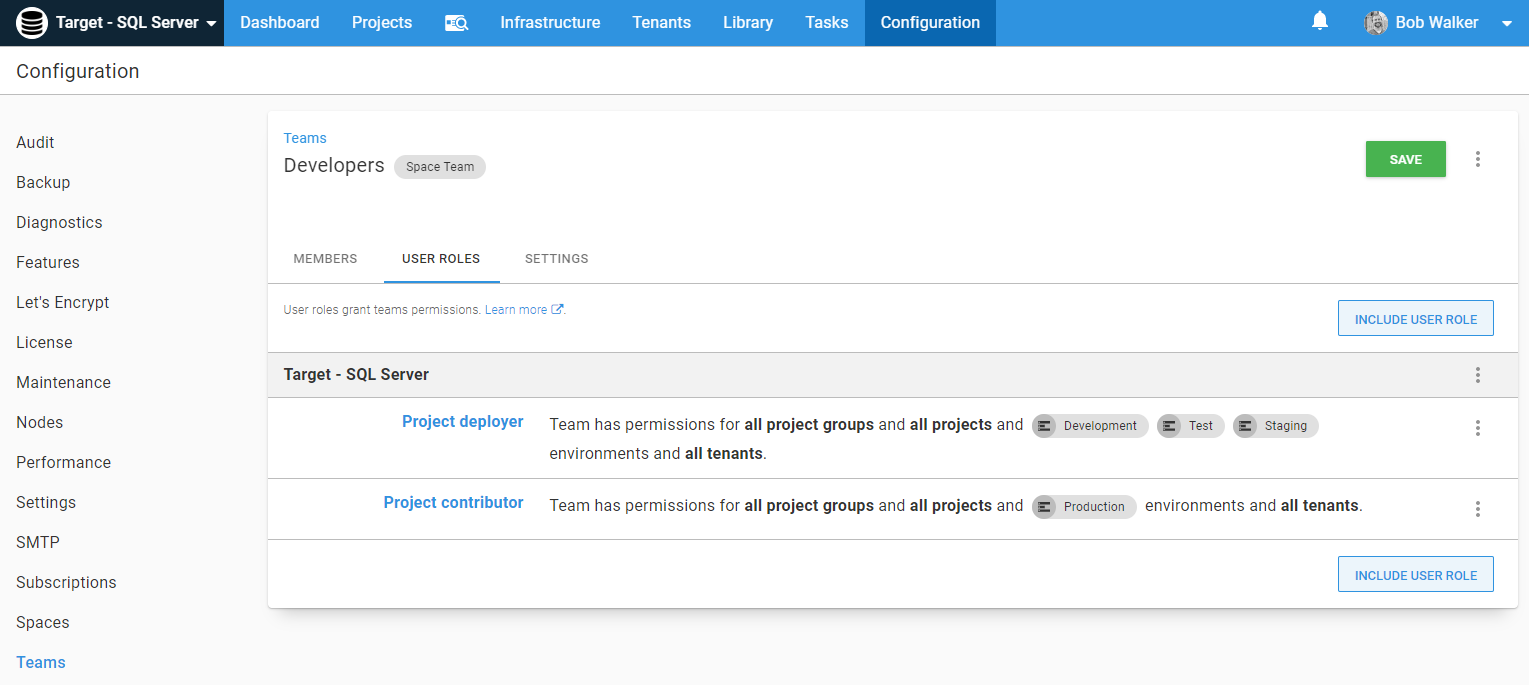
Task: Switch to the Settings tab of the team
Action: 556,259
